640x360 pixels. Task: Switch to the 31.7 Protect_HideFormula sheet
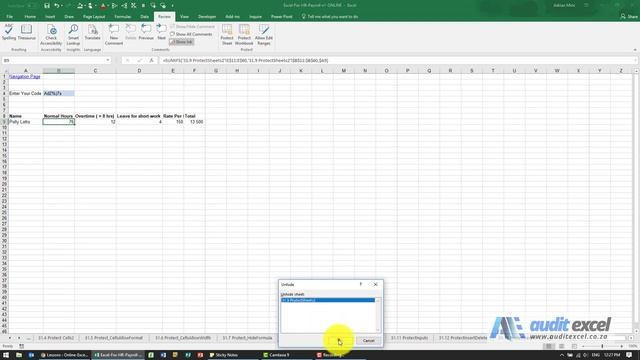click(x=247, y=338)
